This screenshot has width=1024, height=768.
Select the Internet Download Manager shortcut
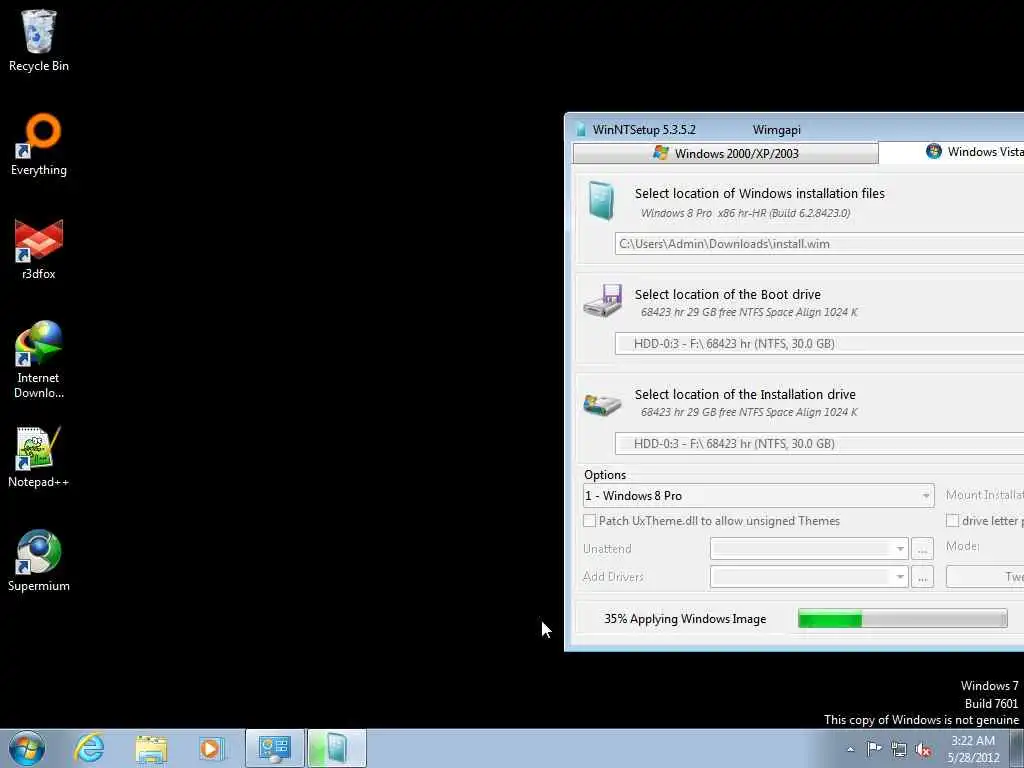coord(39,359)
